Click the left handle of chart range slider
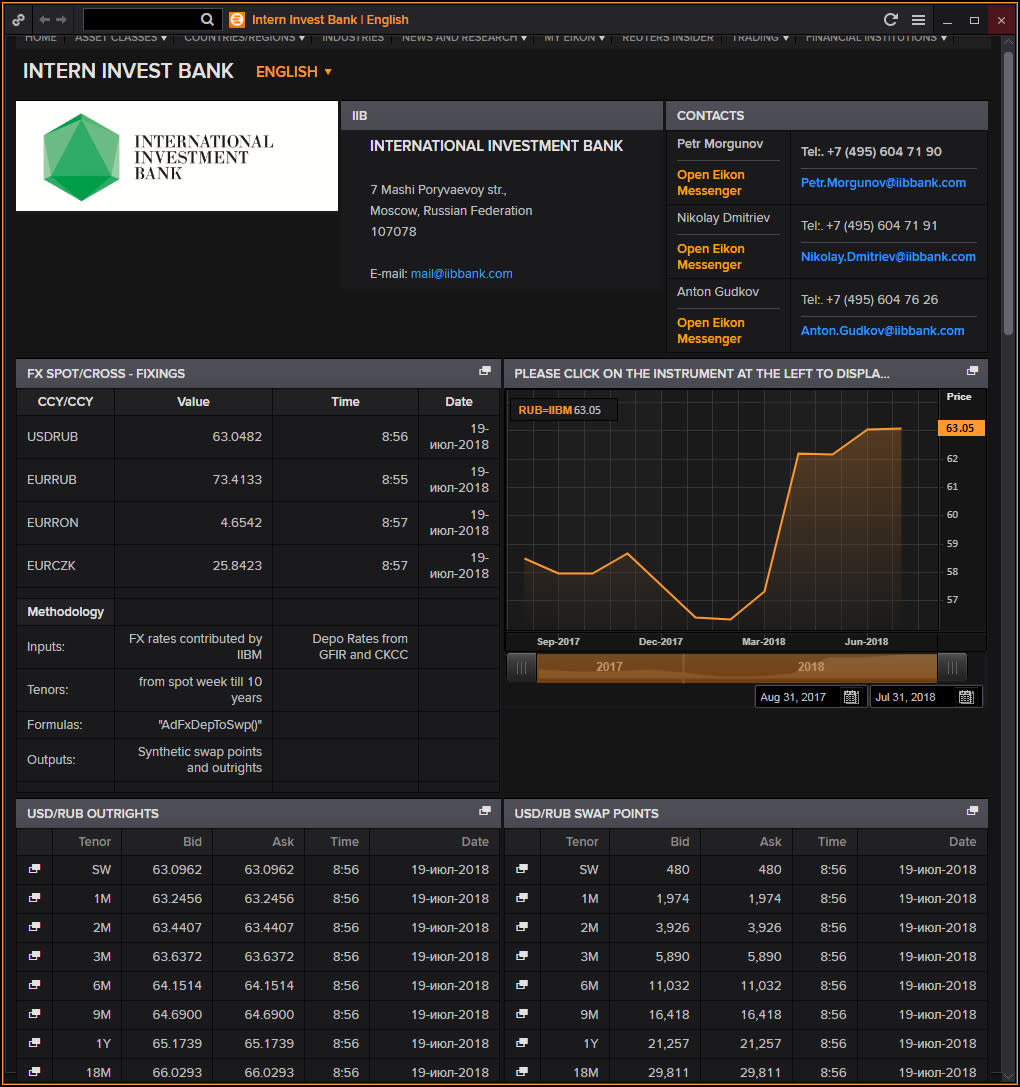1020x1087 pixels. (x=521, y=667)
